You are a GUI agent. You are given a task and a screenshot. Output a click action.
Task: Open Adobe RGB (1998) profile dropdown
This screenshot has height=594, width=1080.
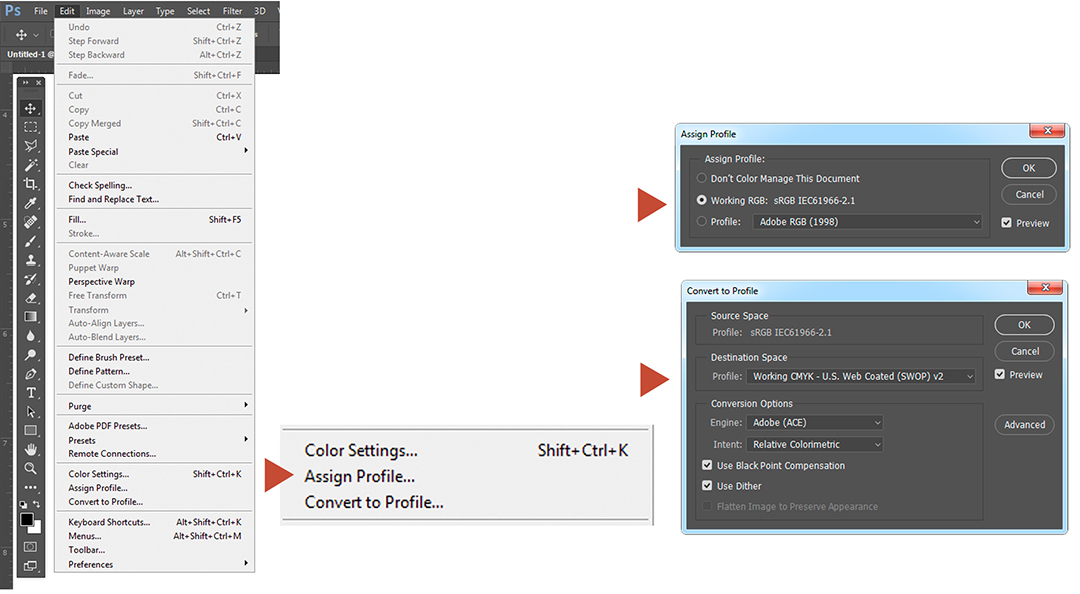point(867,222)
